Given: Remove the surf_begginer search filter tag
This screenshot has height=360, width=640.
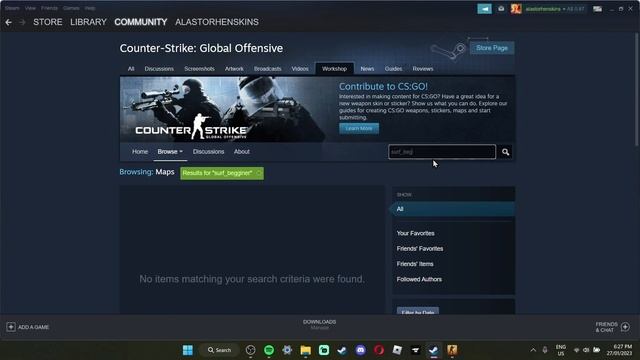Looking at the screenshot, I should coord(259,173).
